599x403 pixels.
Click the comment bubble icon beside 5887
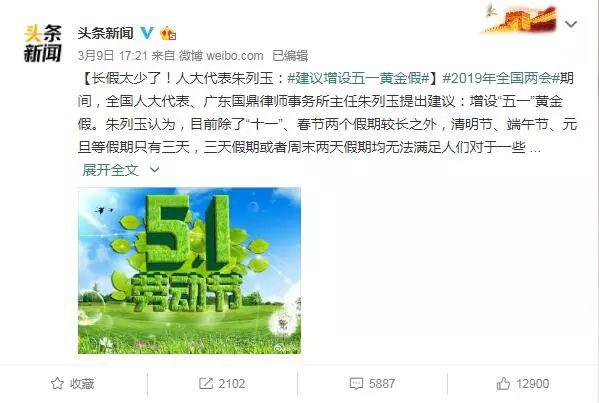[356, 383]
